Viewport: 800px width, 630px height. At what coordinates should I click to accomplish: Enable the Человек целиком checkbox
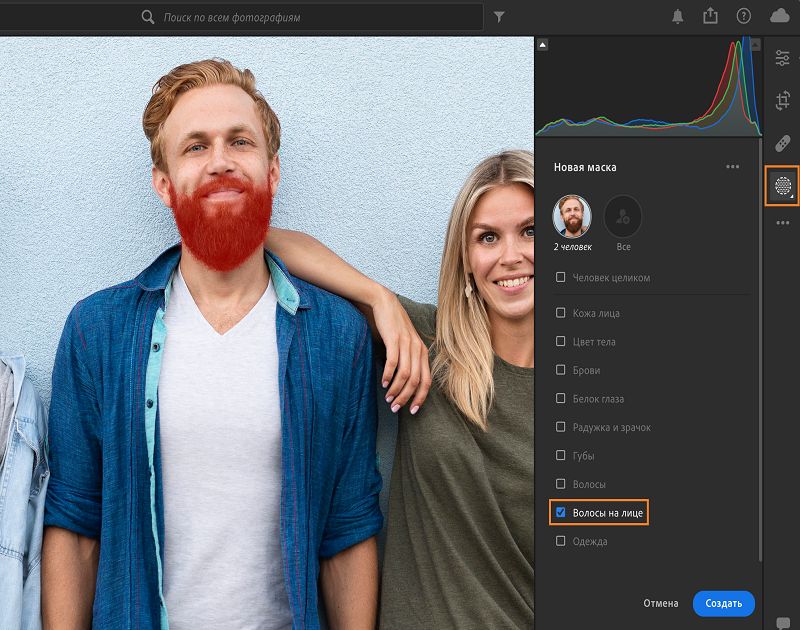[x=561, y=278]
